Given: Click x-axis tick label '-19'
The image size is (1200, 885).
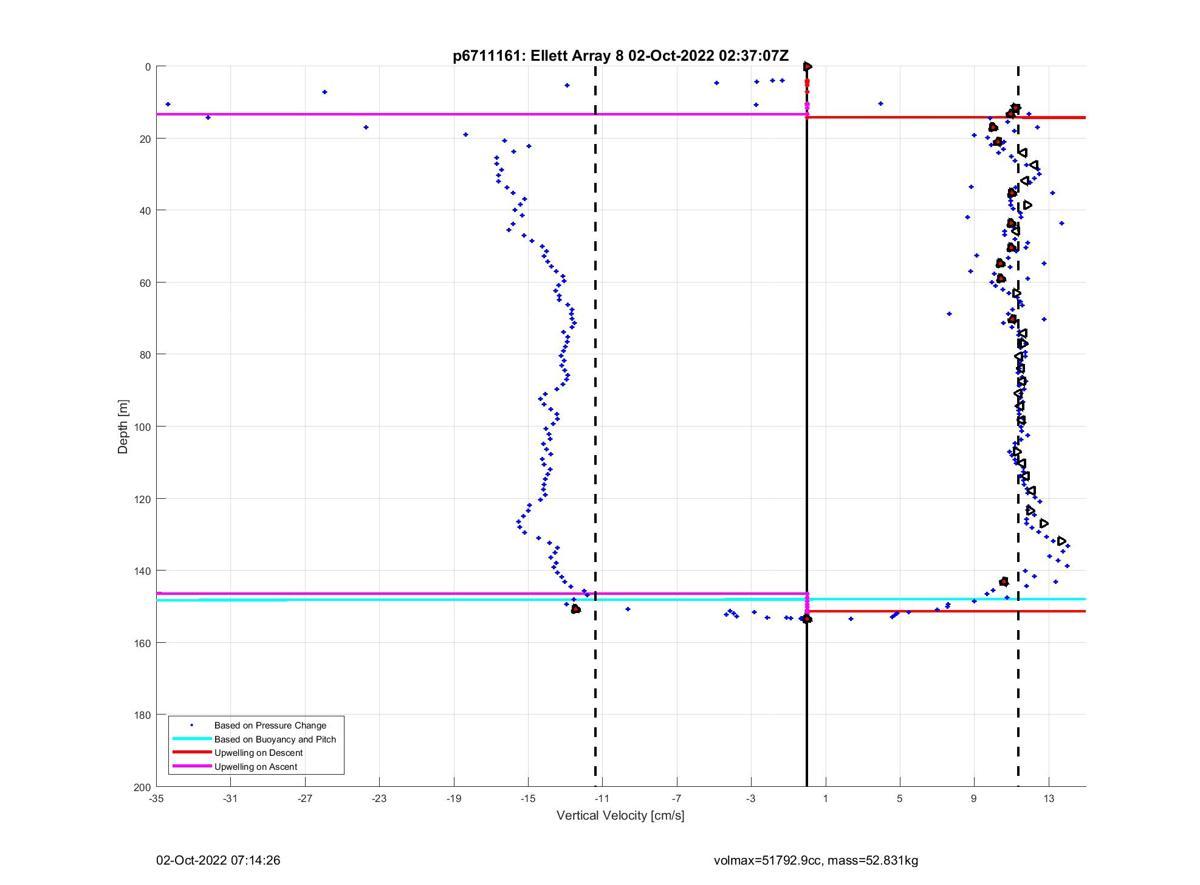Looking at the screenshot, I should 454,798.
